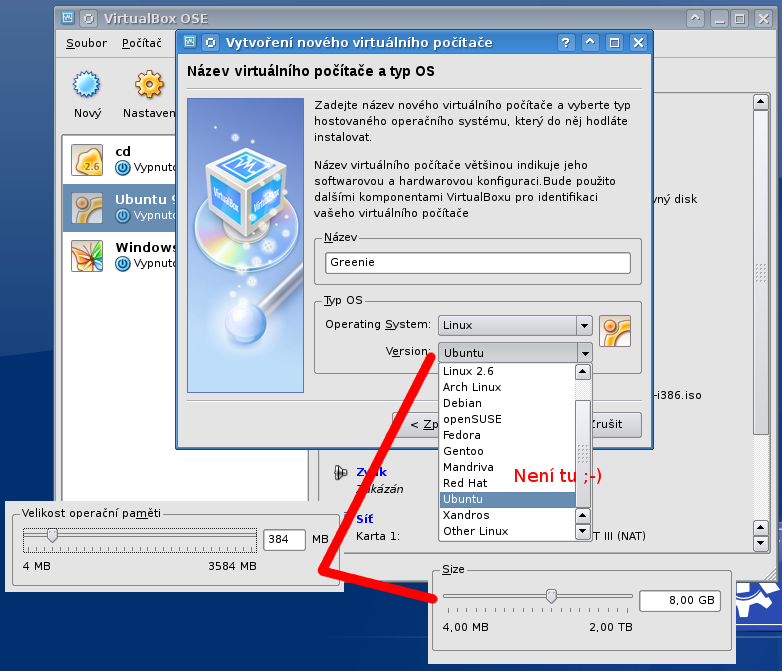Choose Xandros from version list
Screen dimensions: 782x671
pyautogui.click(x=507, y=515)
